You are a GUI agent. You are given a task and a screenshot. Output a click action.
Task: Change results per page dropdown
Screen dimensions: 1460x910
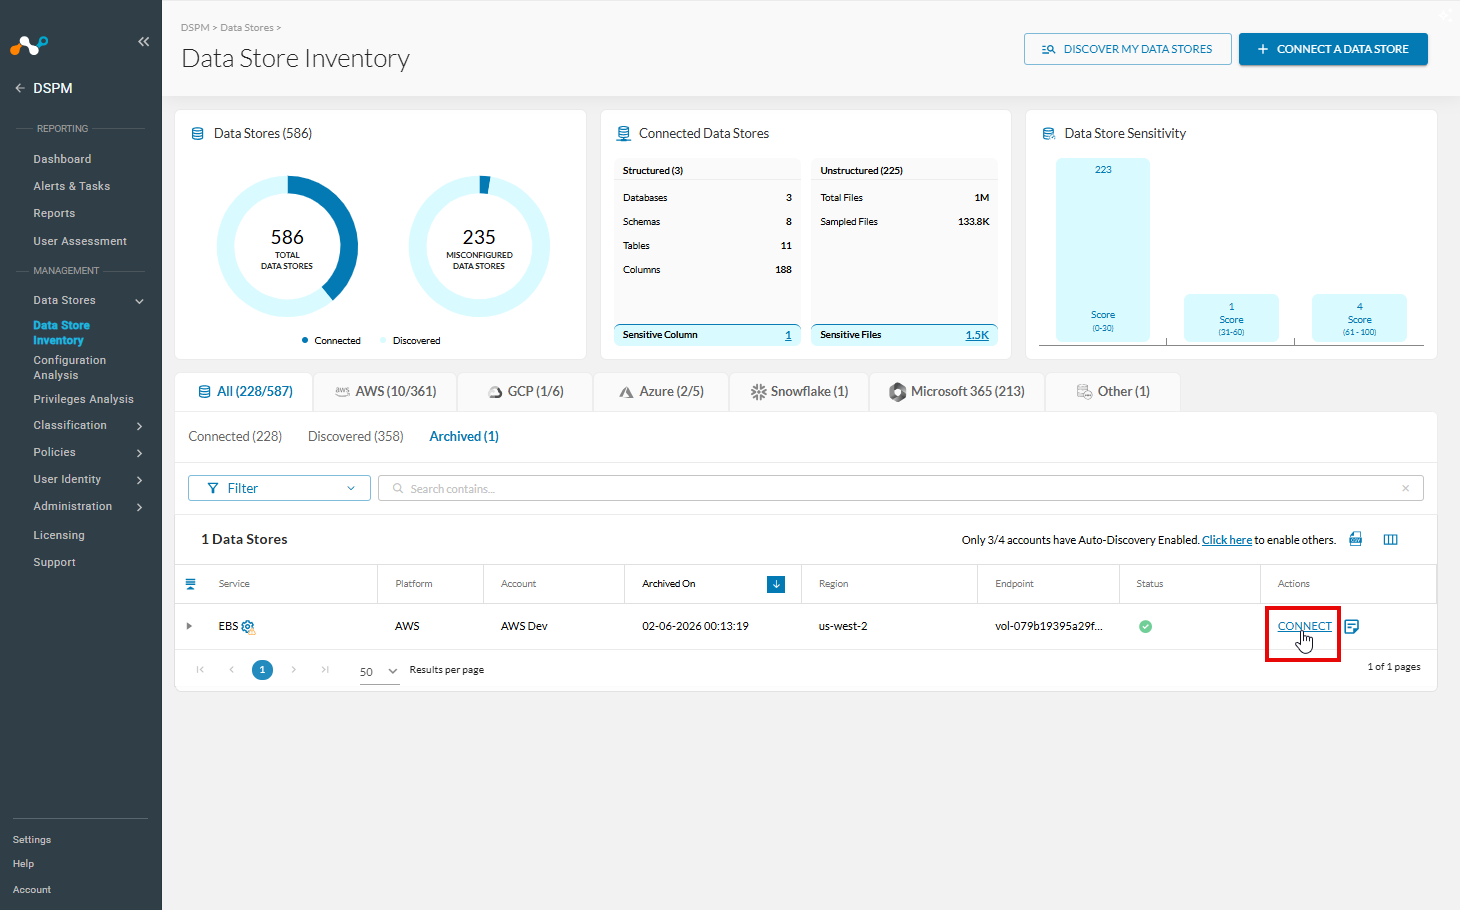379,671
